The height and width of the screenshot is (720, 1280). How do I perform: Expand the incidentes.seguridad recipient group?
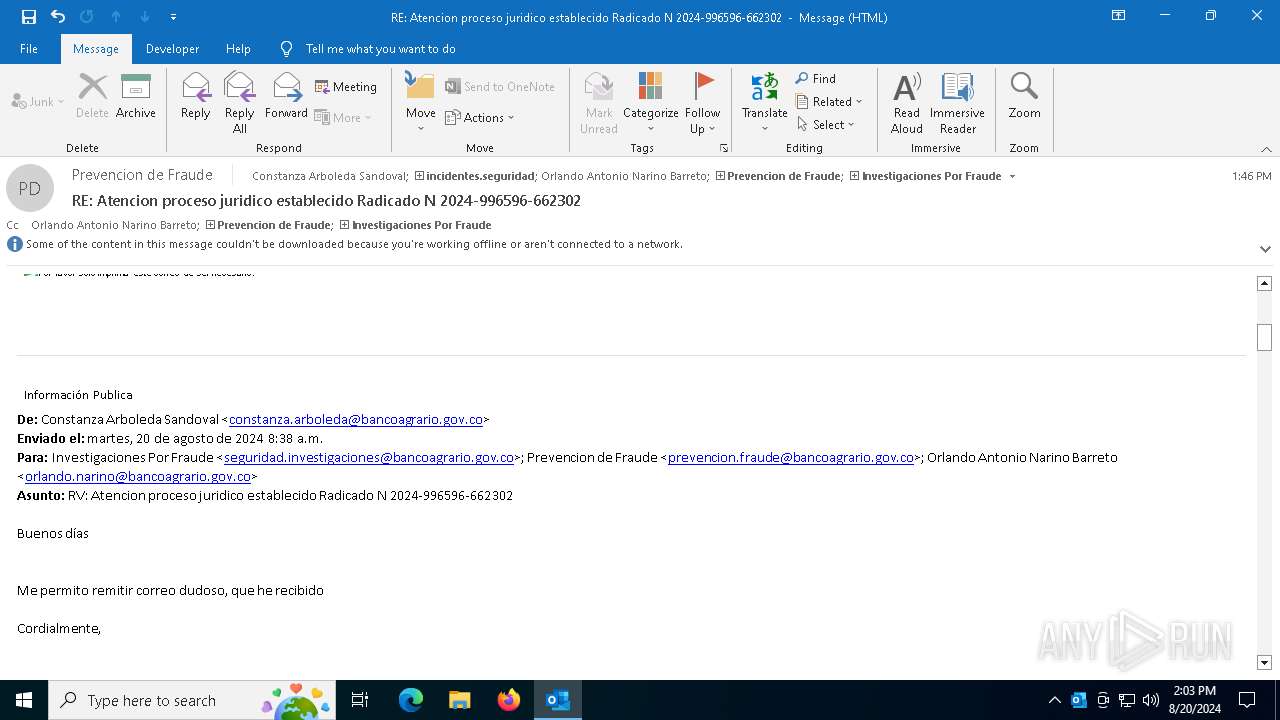tap(419, 176)
